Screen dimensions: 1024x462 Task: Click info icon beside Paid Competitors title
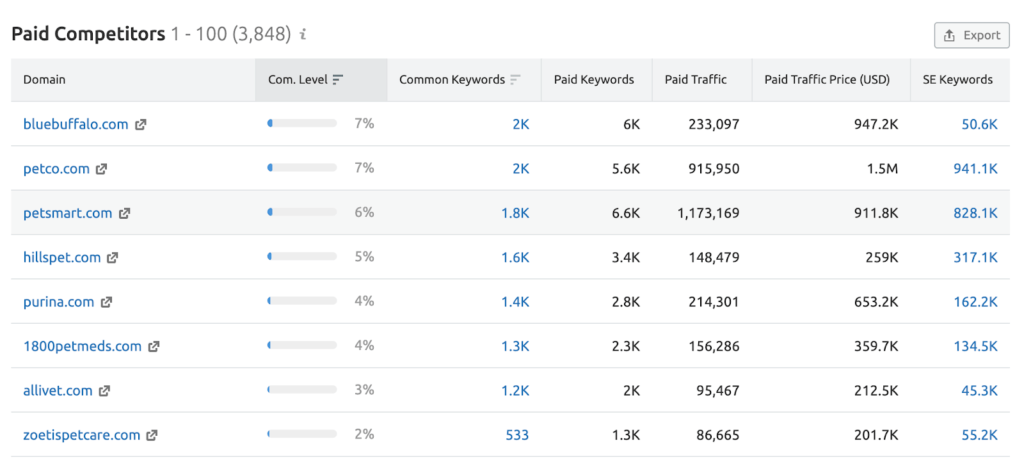tap(303, 35)
